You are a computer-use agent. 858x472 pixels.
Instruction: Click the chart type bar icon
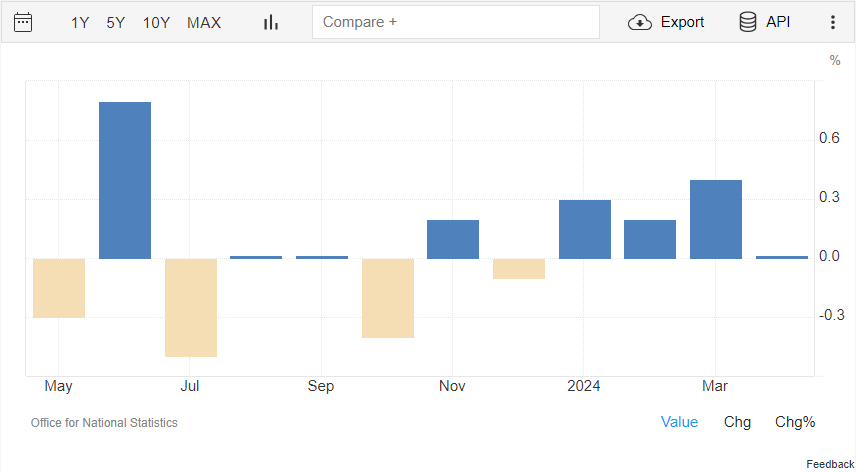(271, 22)
